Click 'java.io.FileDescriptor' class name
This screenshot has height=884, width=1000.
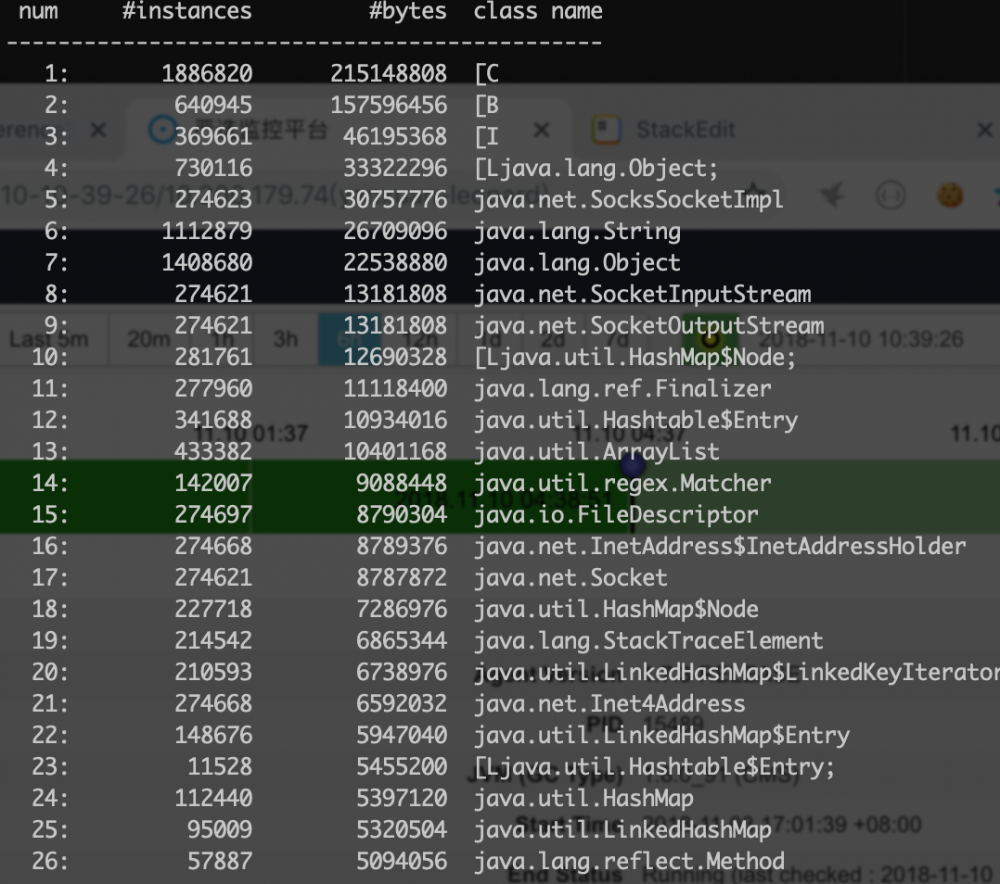[x=616, y=515]
